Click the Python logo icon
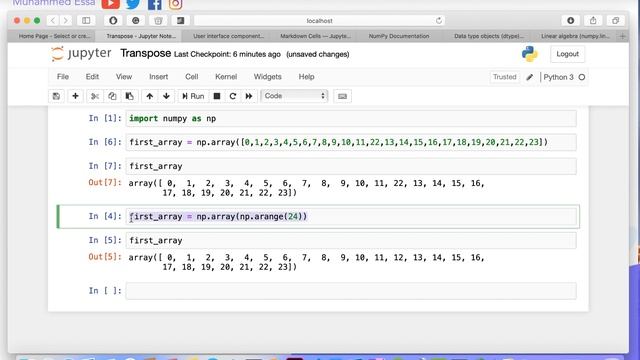Image resolution: width=640 pixels, height=360 pixels. 529,54
